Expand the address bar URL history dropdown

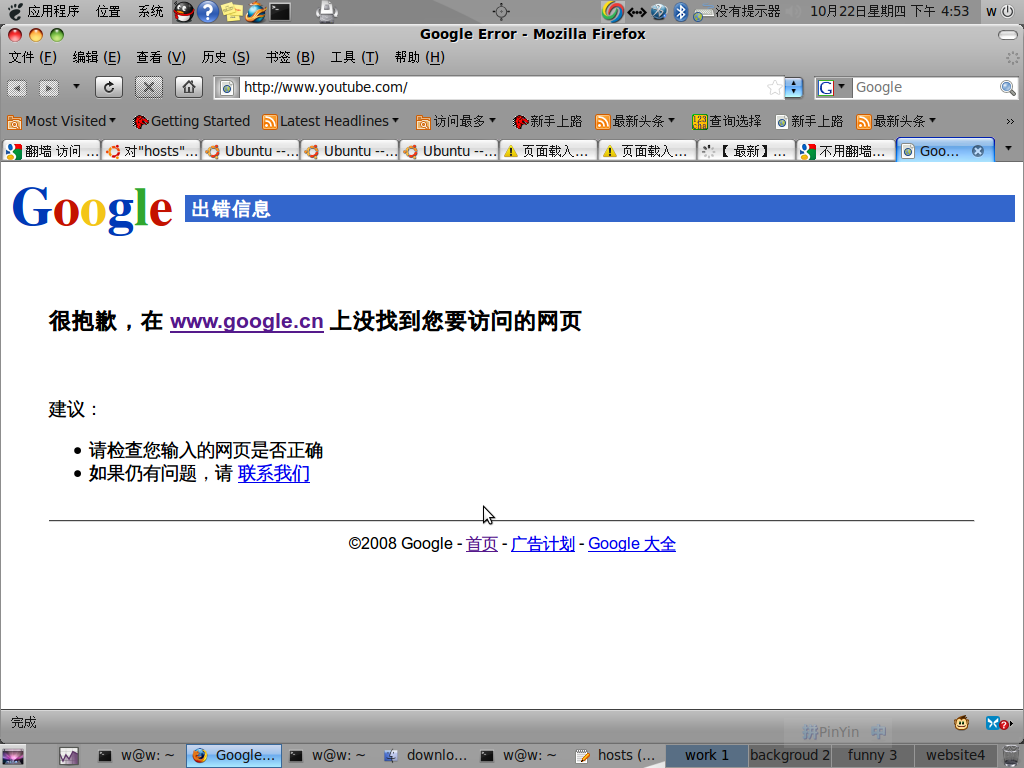[793, 88]
